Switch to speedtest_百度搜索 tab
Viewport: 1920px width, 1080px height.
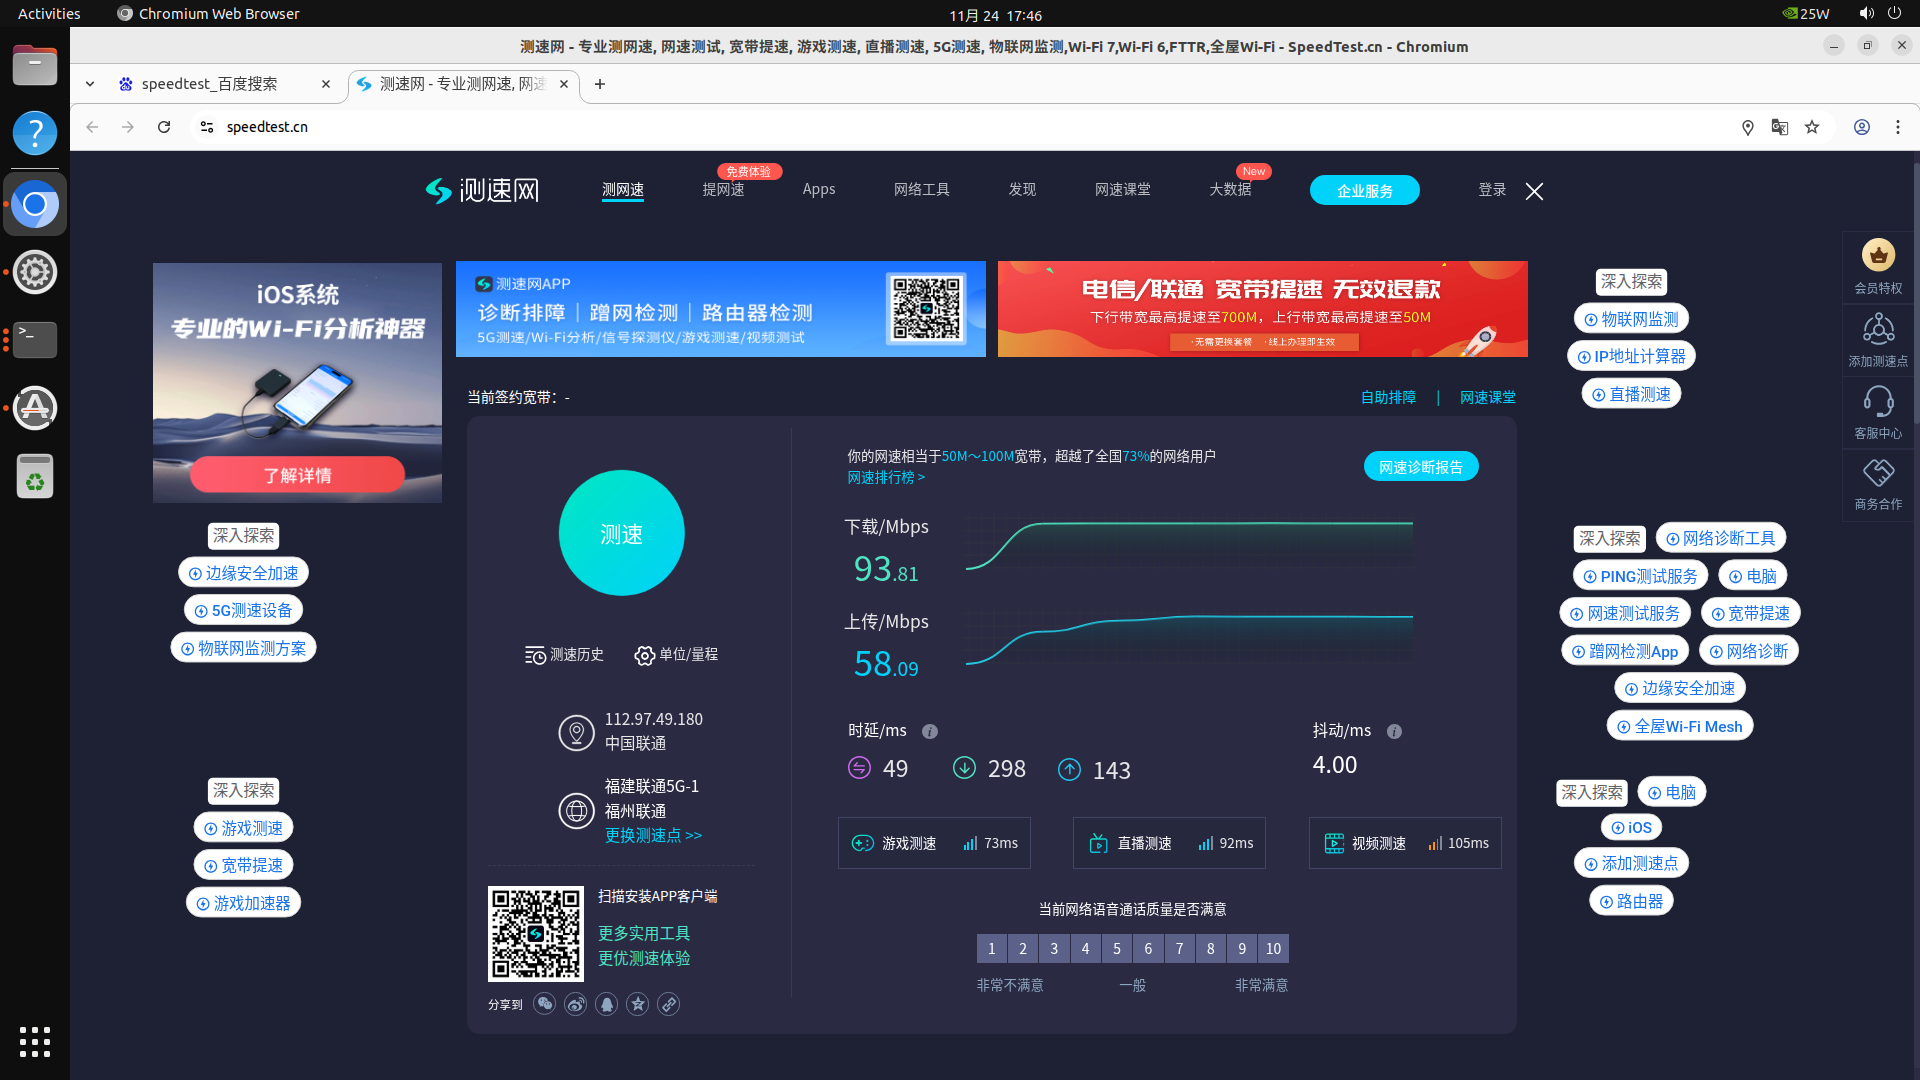pyautogui.click(x=210, y=84)
